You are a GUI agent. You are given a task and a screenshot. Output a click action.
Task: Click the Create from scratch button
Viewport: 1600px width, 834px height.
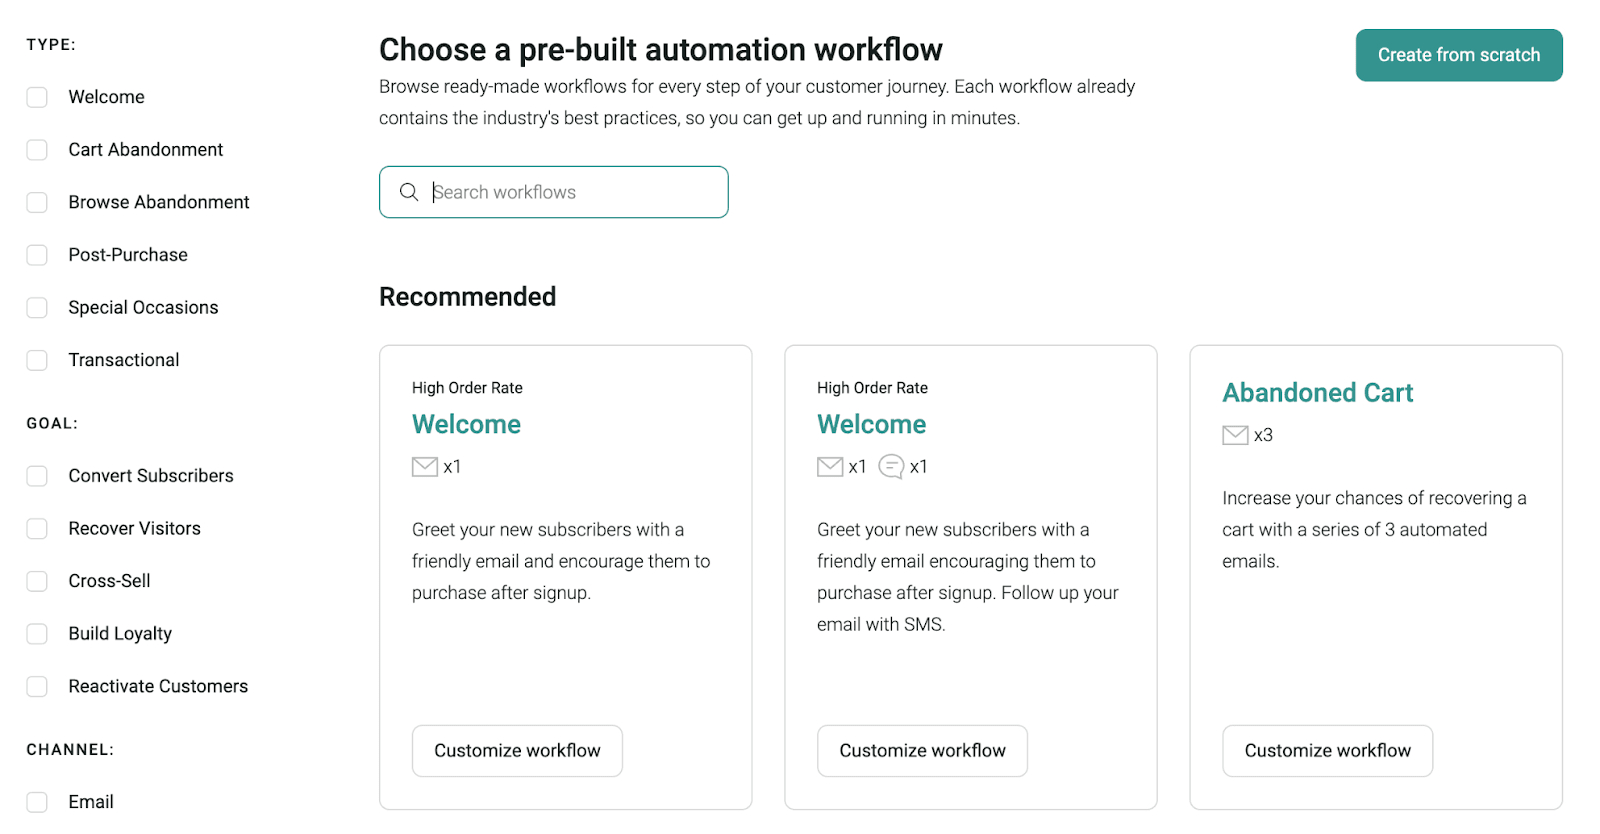1459,55
